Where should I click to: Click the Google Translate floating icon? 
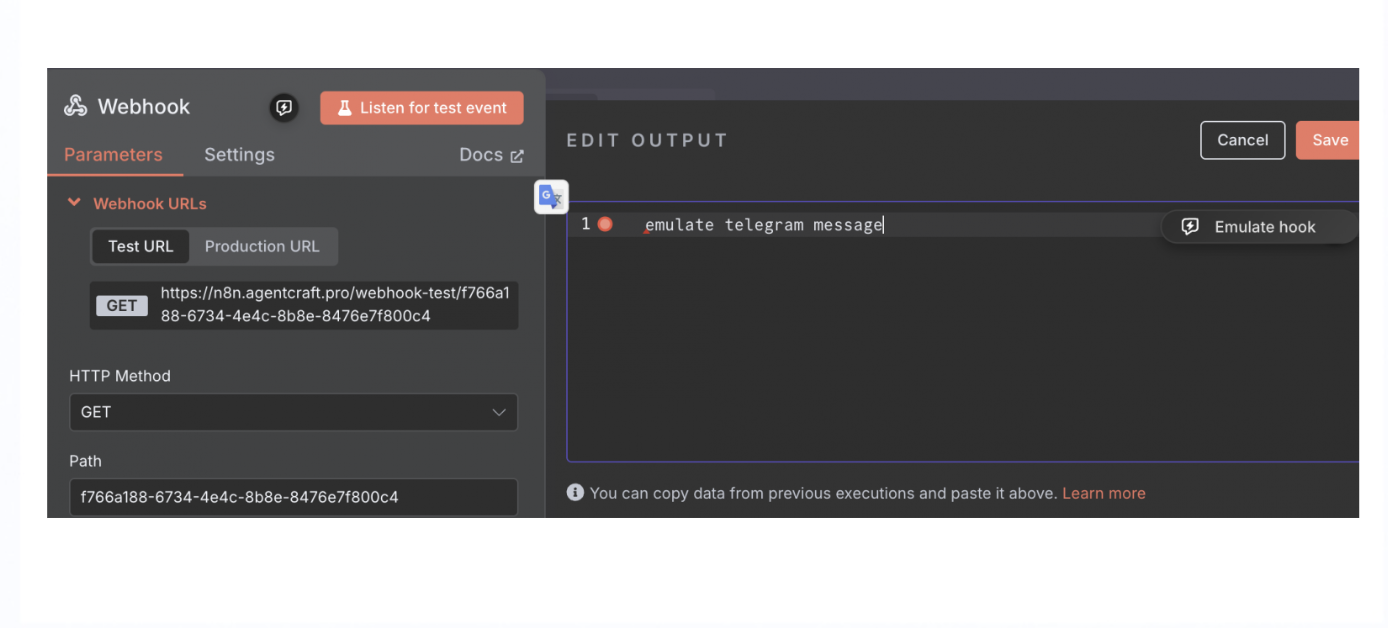click(x=551, y=197)
